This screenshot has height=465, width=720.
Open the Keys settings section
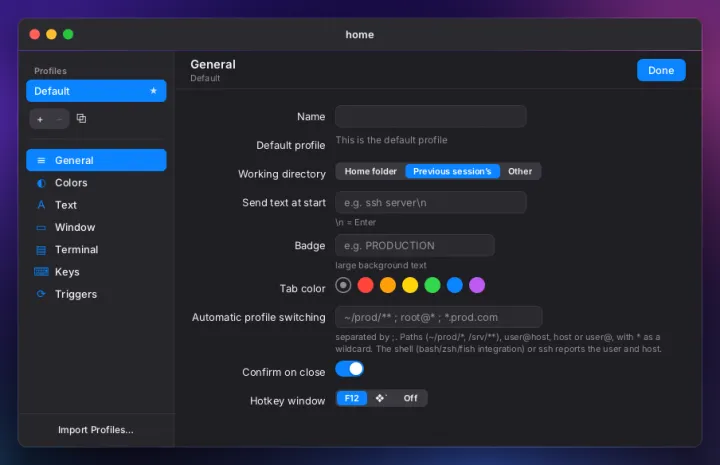tap(96, 272)
